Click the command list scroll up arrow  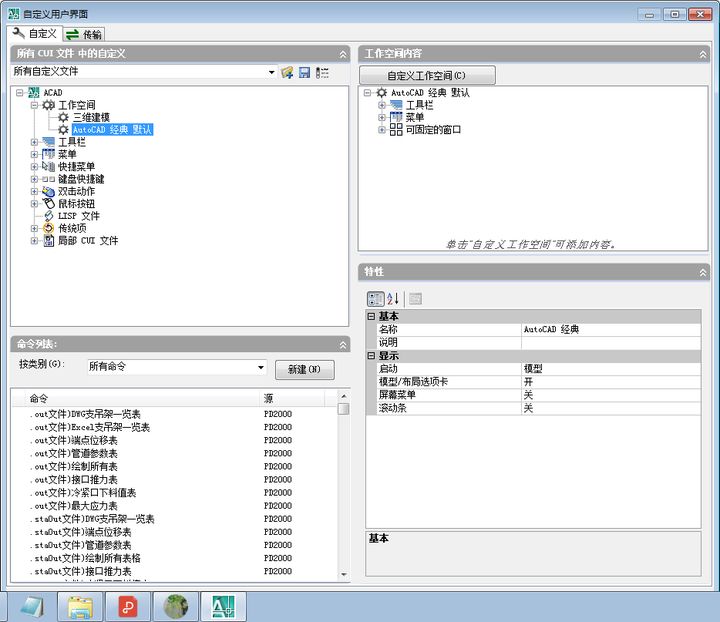coord(343,396)
